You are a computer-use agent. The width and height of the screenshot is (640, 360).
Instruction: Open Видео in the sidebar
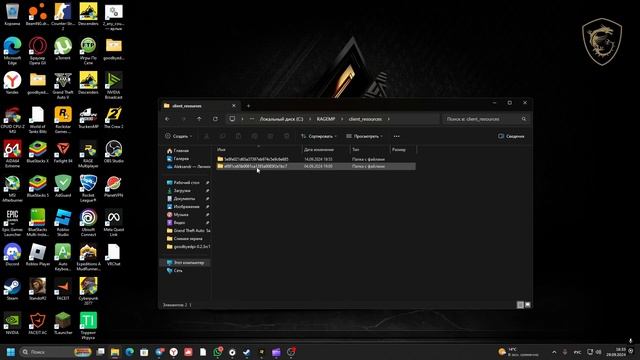[179, 222]
